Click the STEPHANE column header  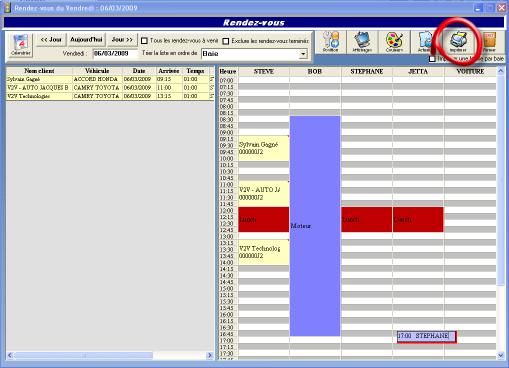(367, 71)
